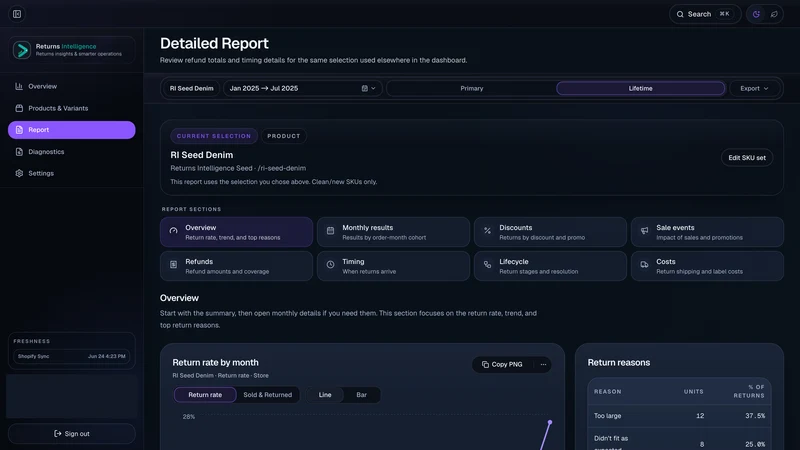The image size is (800, 450).
Task: Go to the Monthly results section
Action: (x=393, y=232)
